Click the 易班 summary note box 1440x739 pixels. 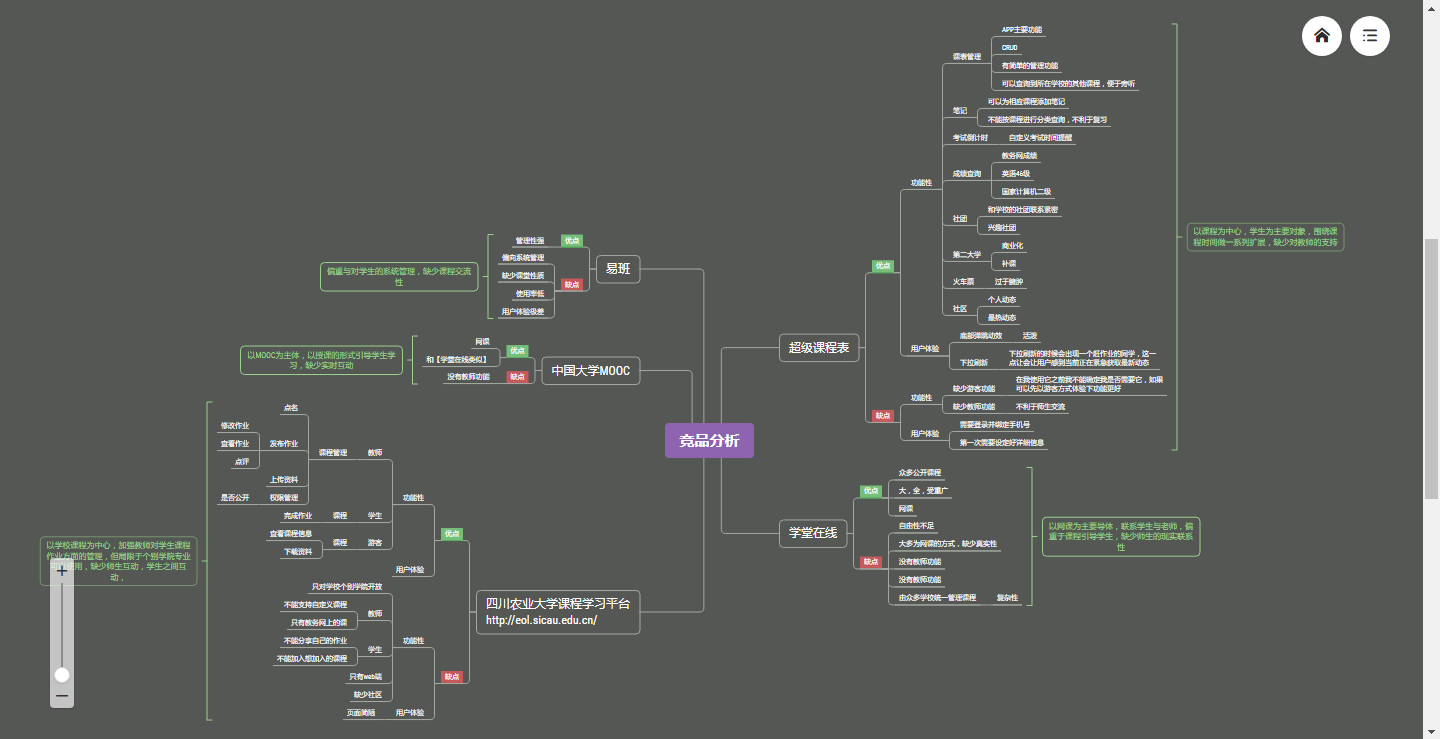(x=399, y=276)
